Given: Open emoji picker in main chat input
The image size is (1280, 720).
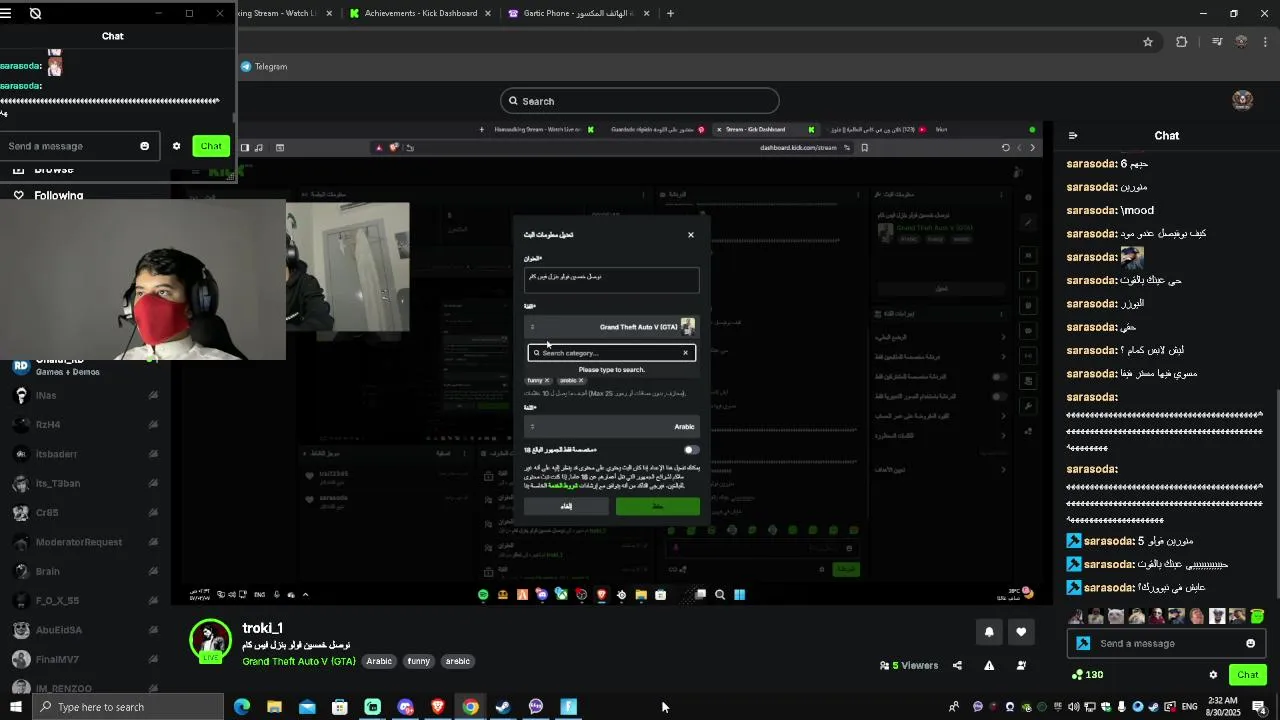Looking at the screenshot, I should pos(1250,644).
